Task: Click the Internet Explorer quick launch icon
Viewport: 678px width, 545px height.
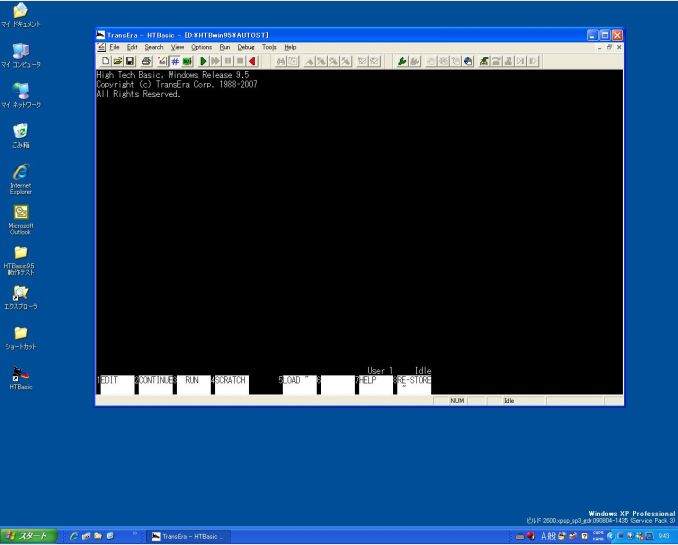Action: (74, 536)
